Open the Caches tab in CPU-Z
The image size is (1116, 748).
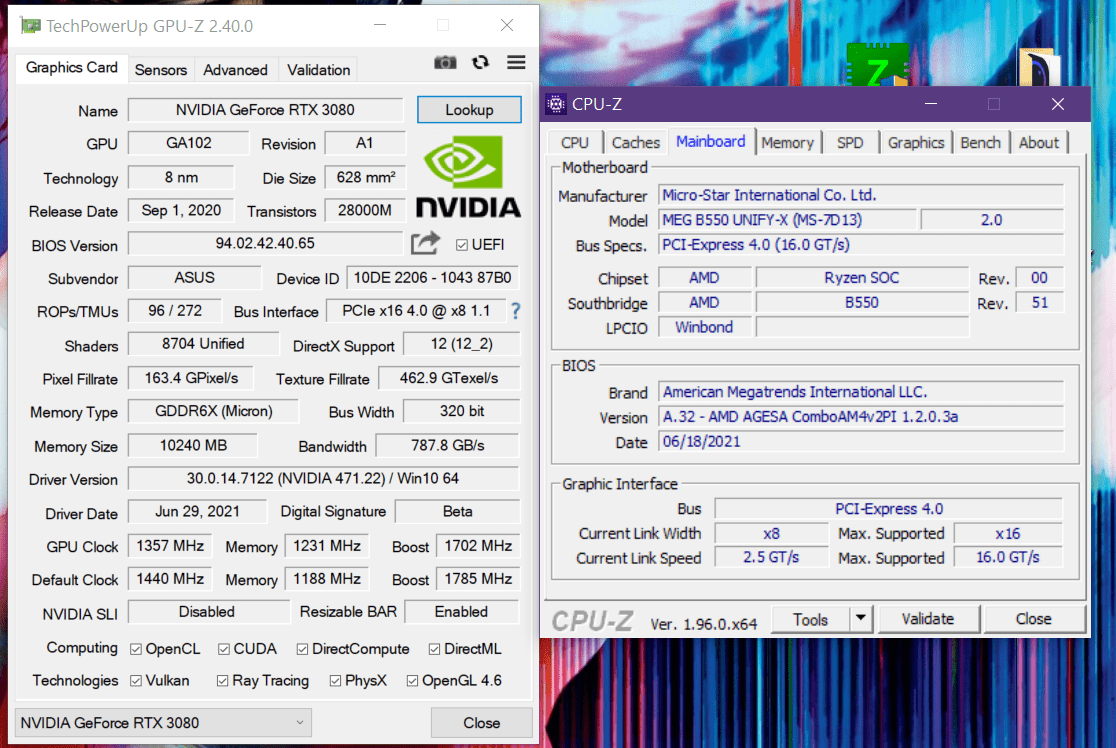636,142
